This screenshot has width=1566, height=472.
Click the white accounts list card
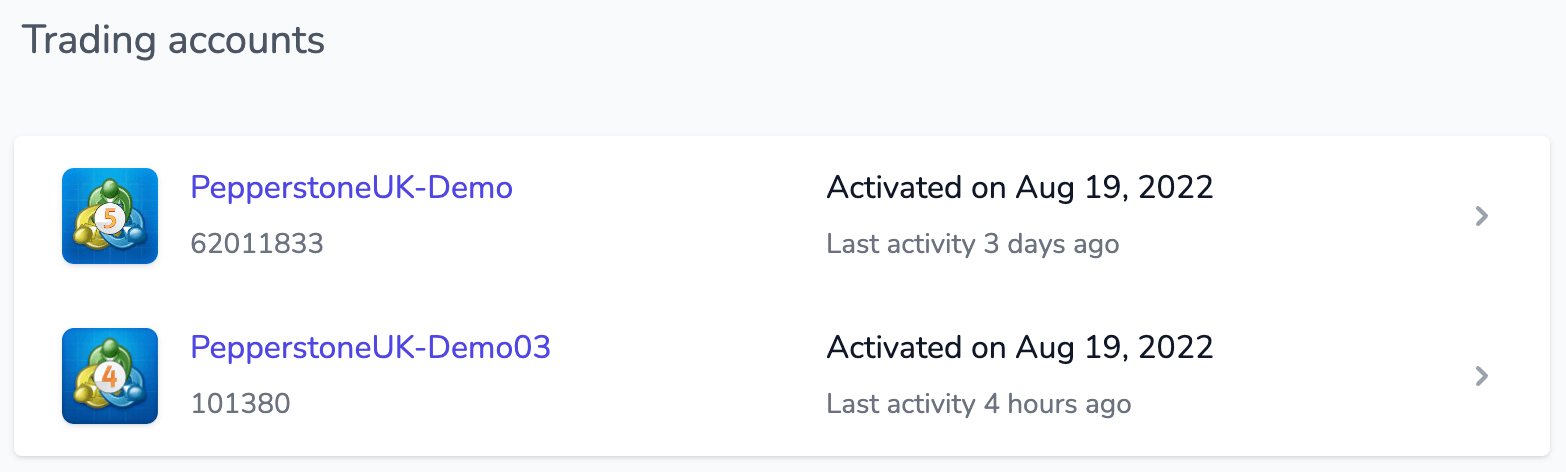tap(782, 296)
